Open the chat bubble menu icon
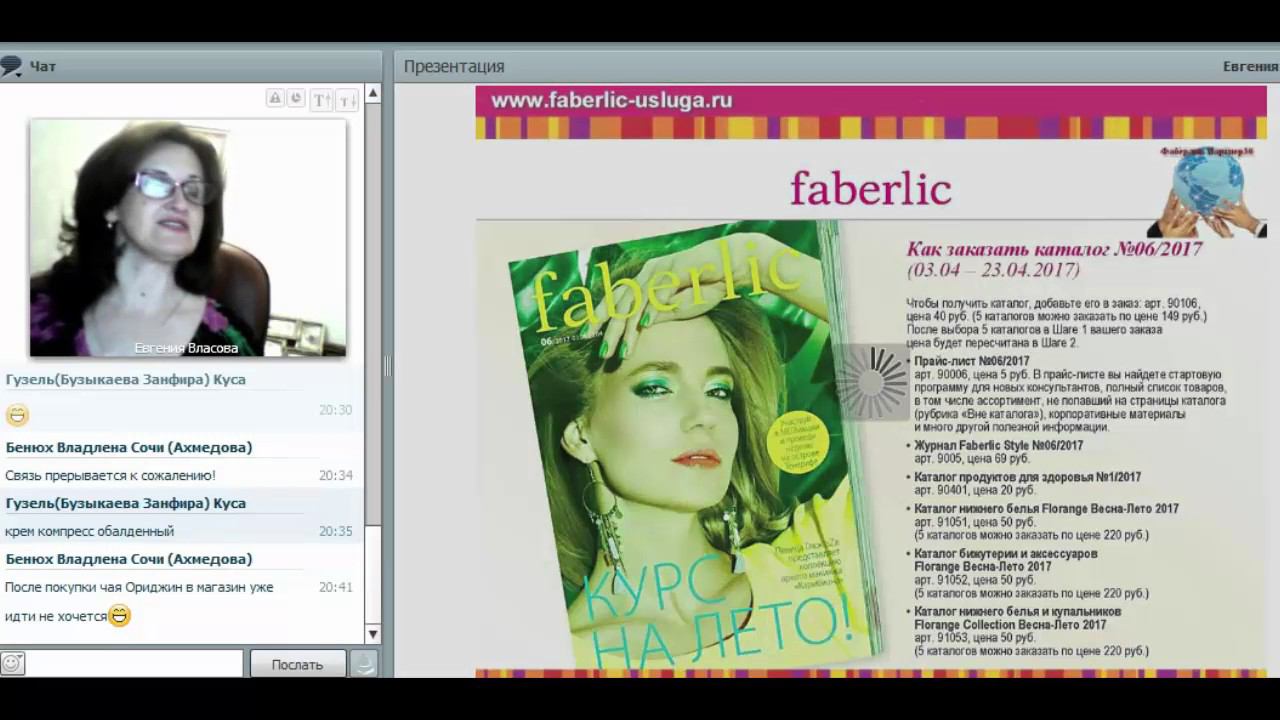1280x720 pixels. coord(11,66)
